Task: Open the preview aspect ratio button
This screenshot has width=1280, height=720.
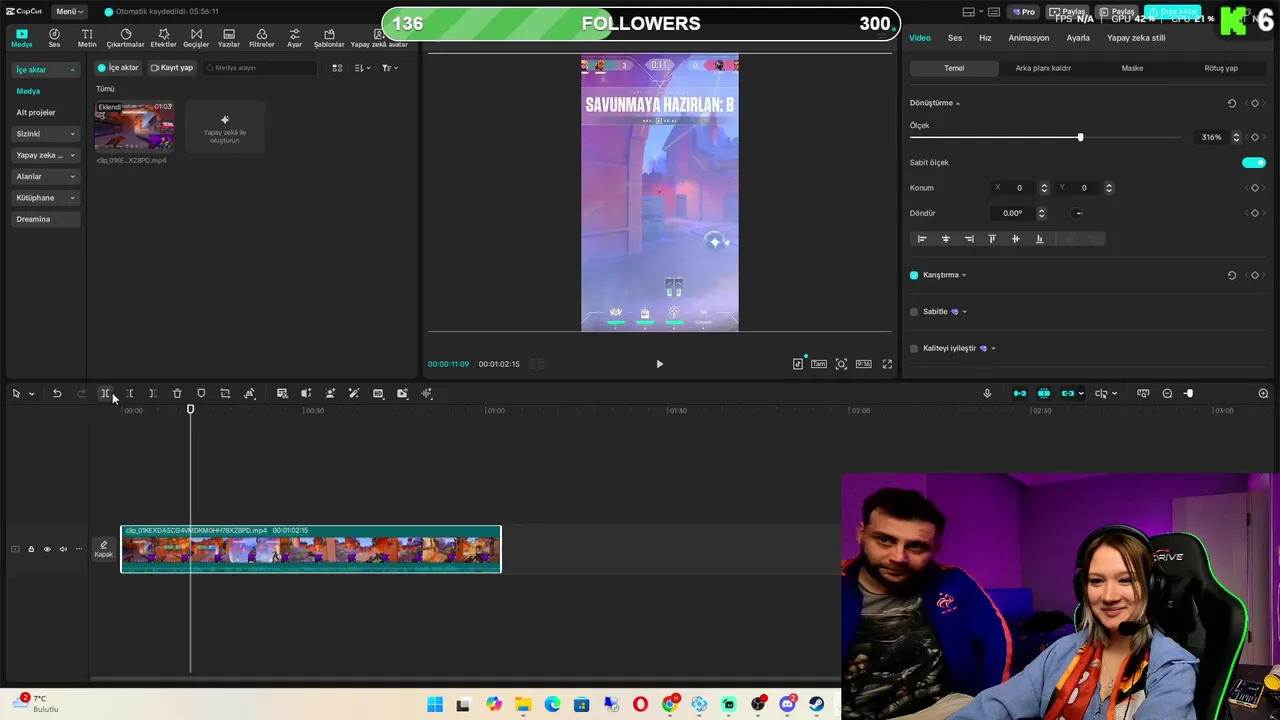Action: (863, 364)
